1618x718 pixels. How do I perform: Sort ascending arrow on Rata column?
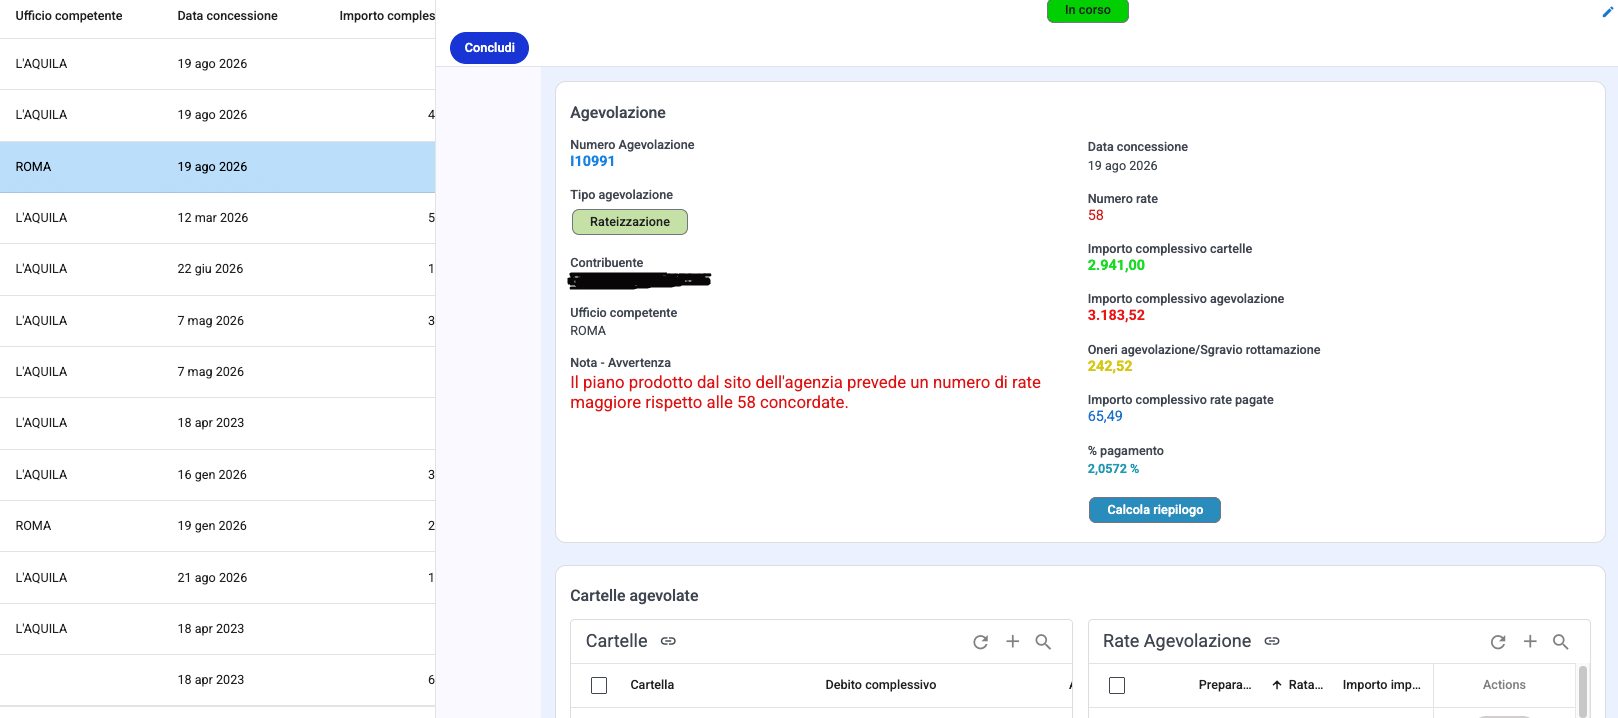(x=1277, y=685)
